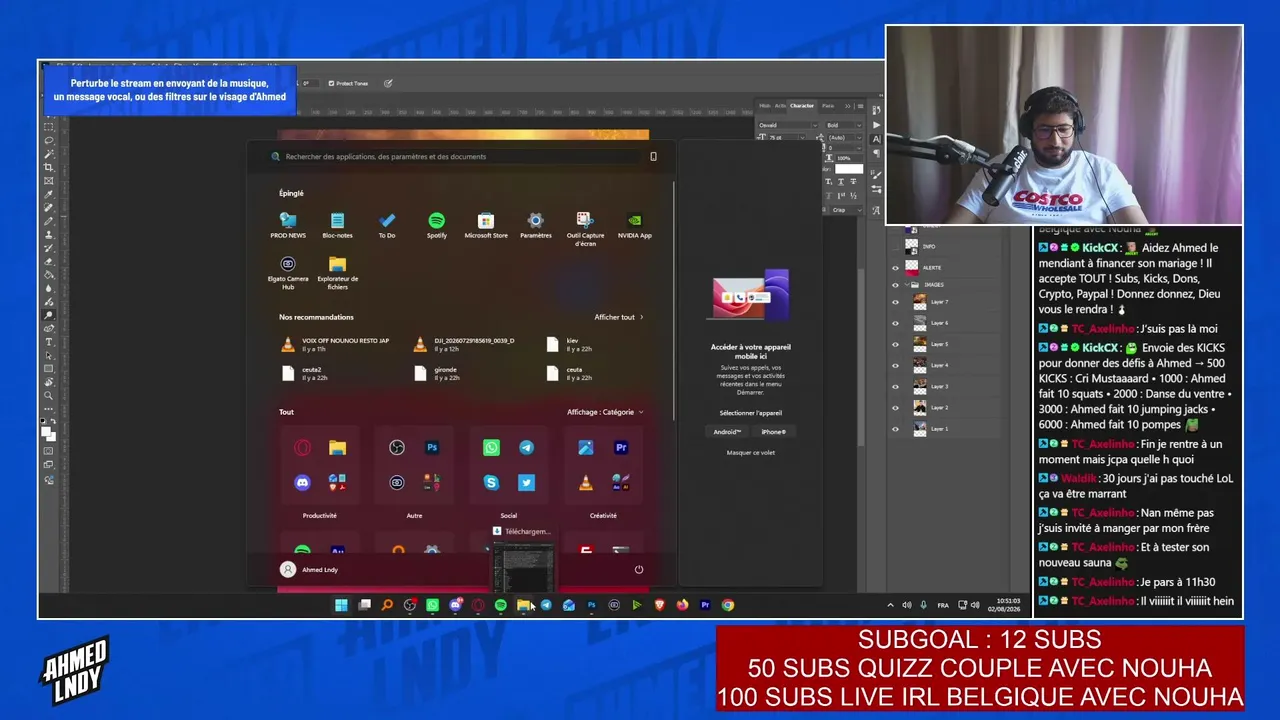Click the Android device button
The height and width of the screenshot is (720, 1280).
tap(727, 432)
